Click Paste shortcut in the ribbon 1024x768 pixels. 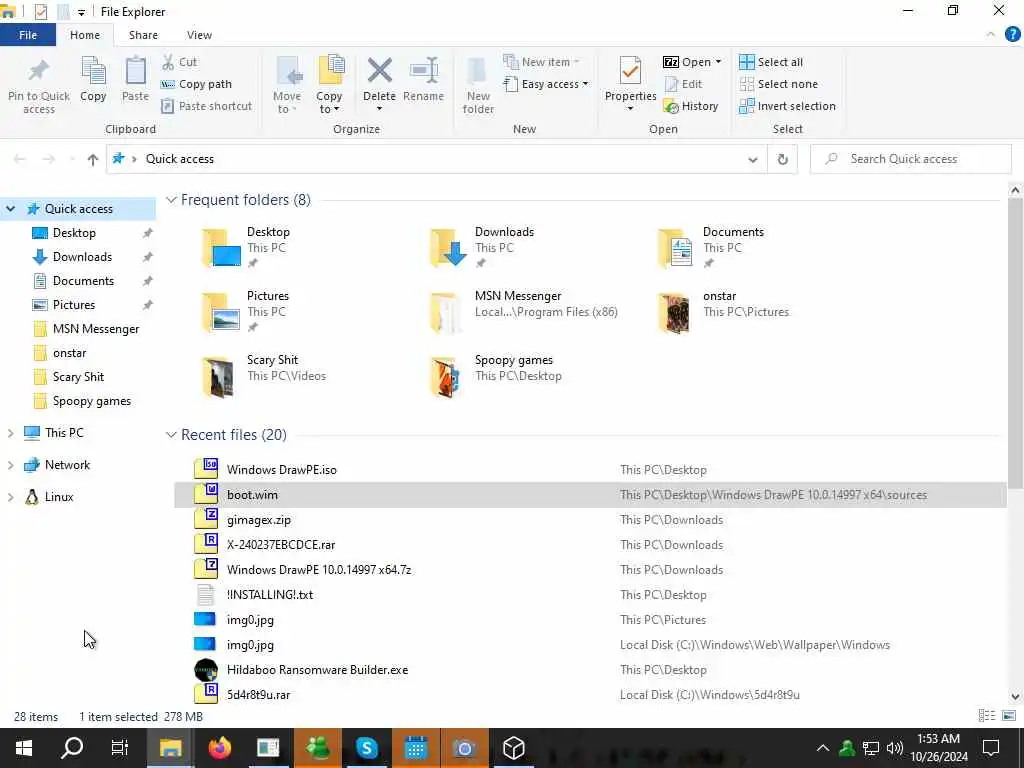click(206, 106)
